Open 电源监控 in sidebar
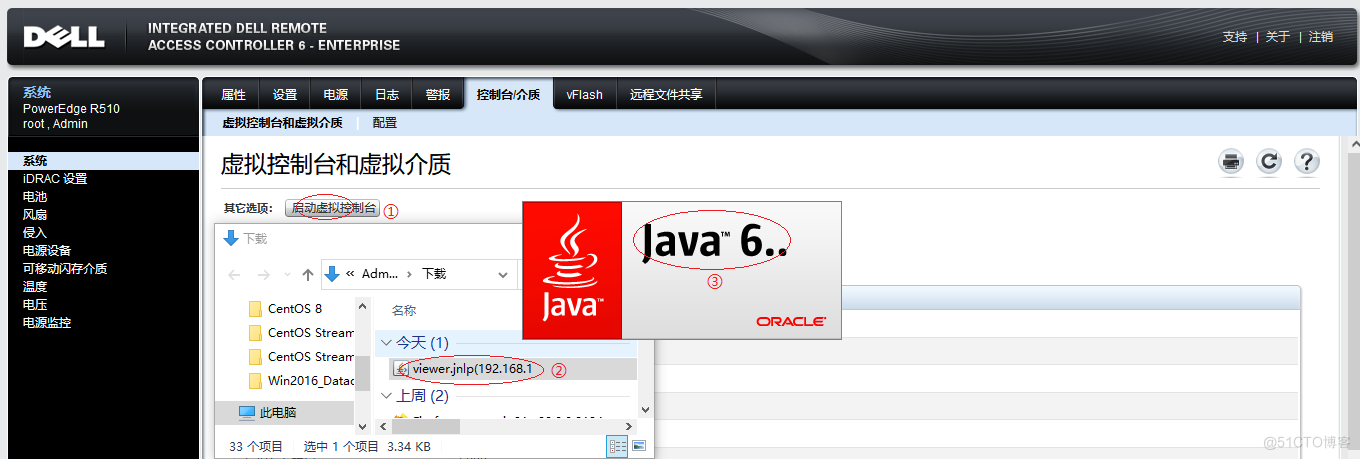This screenshot has width=1360, height=459. tap(47, 323)
